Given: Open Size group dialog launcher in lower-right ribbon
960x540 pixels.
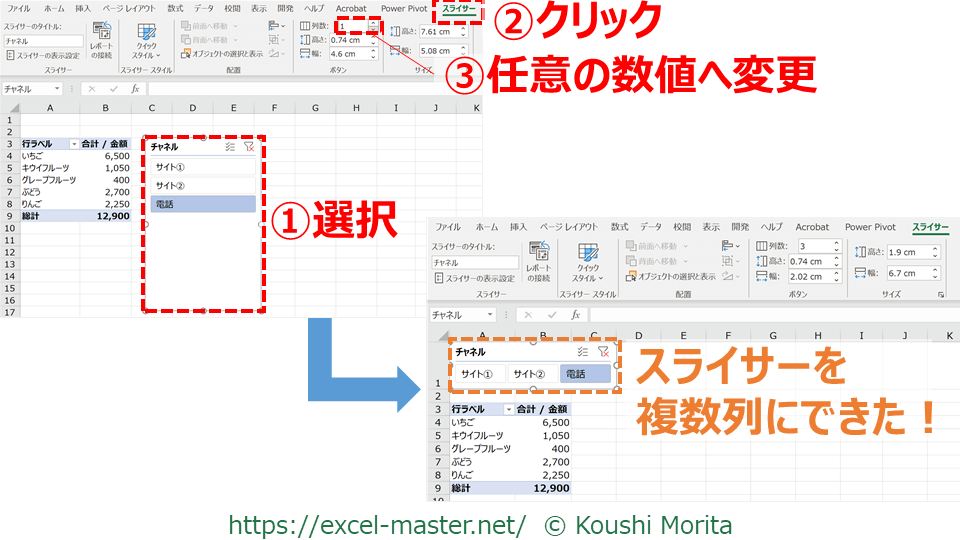Looking at the screenshot, I should point(941,295).
